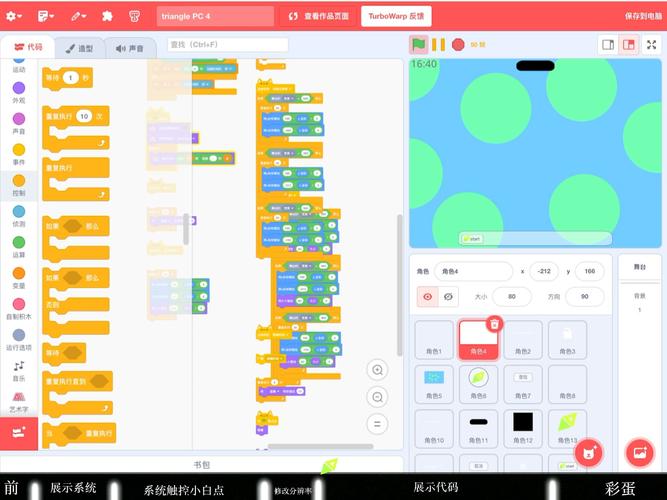Zoom out the code workspace
Viewport: 667px width, 500px height.
pyautogui.click(x=377, y=397)
